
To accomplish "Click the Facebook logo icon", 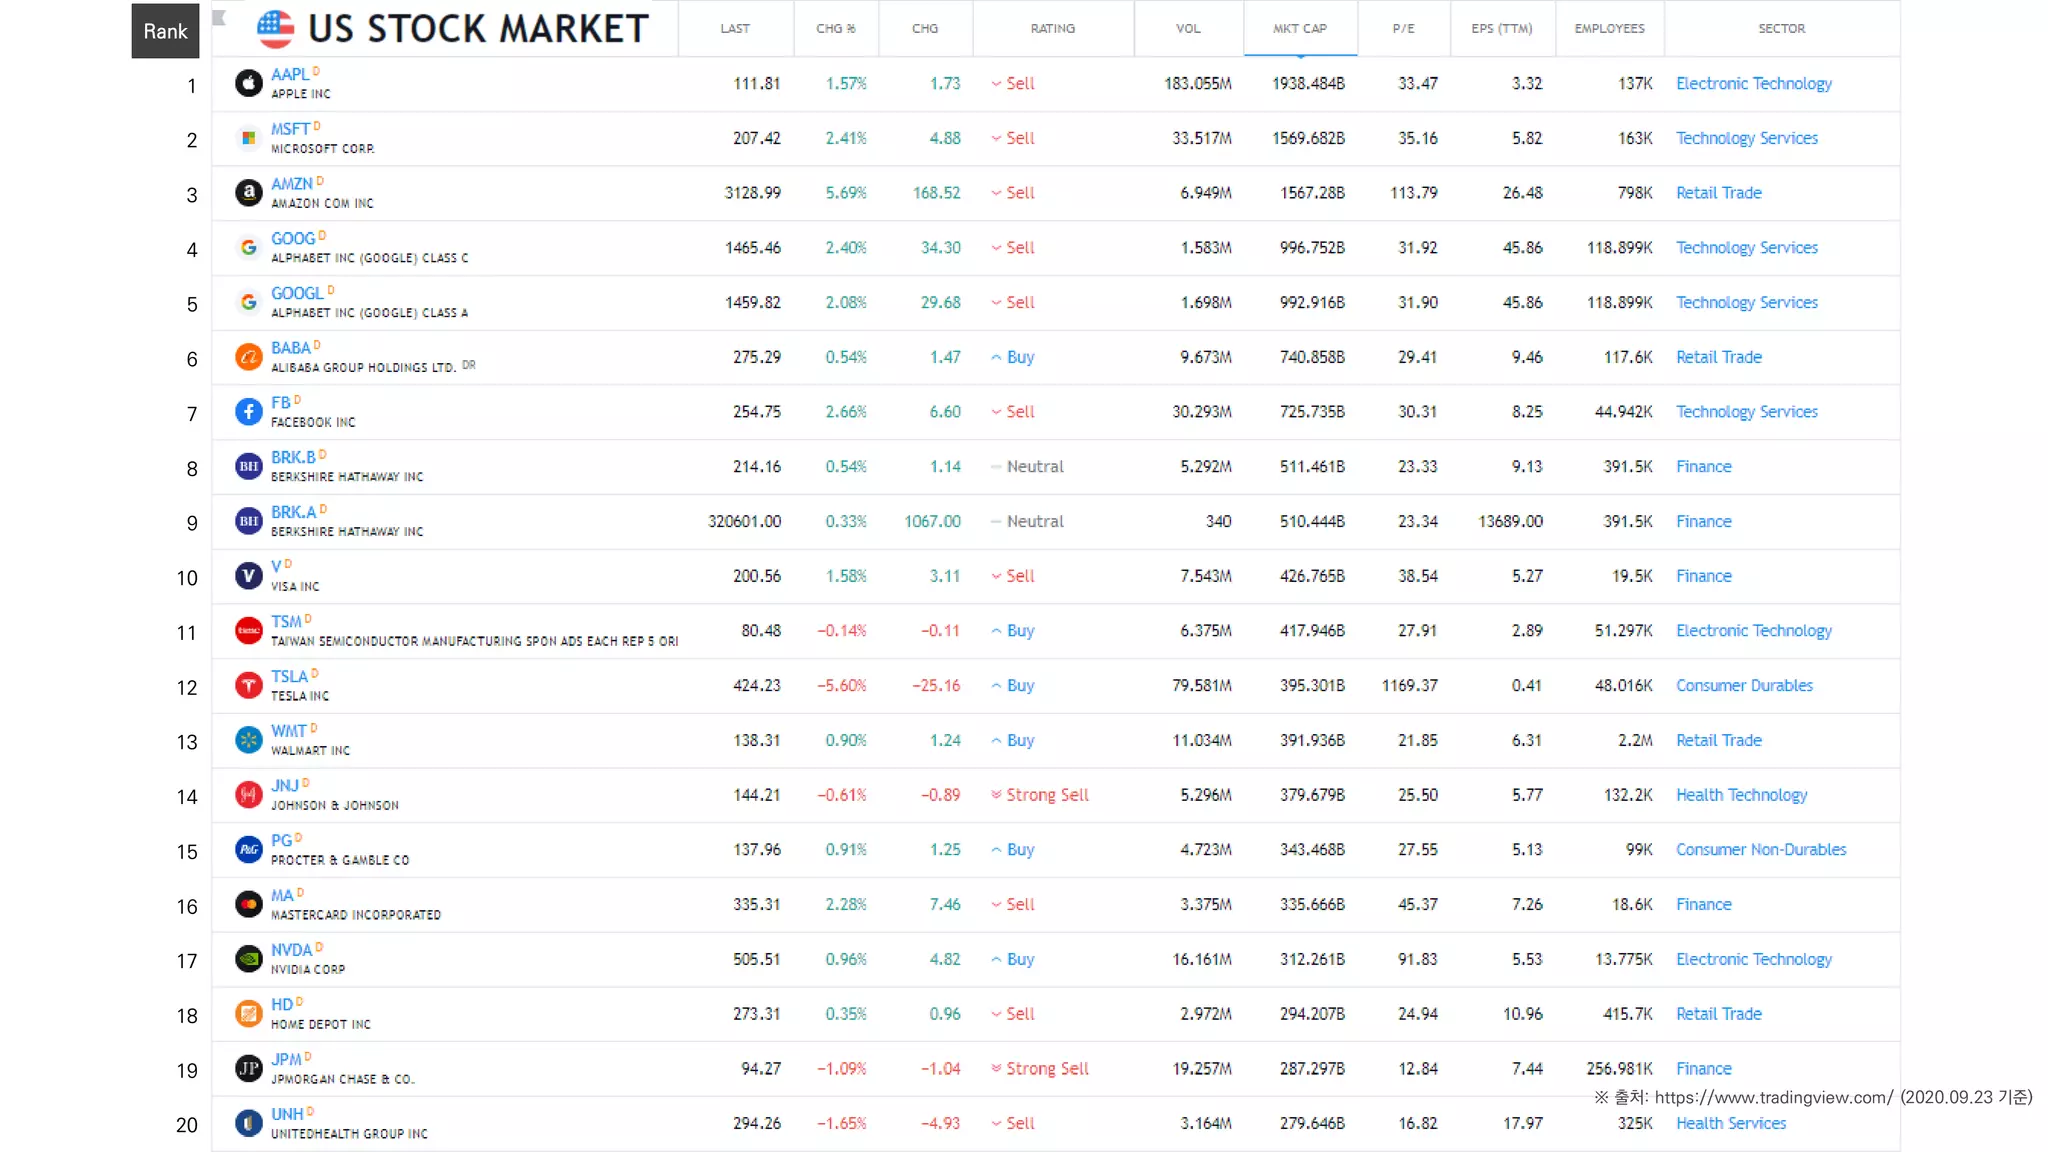I will point(248,411).
